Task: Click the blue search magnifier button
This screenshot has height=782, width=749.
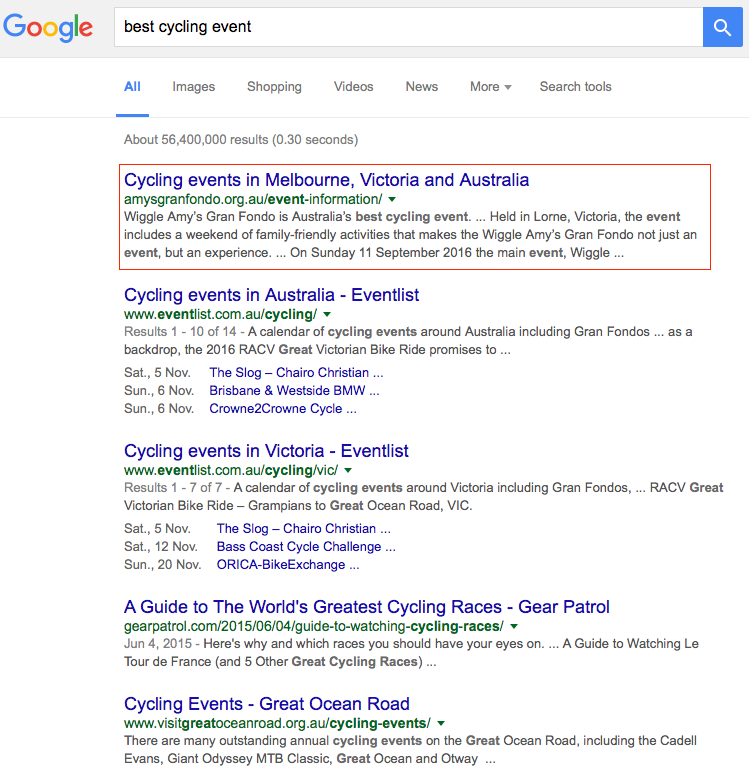Action: (x=723, y=27)
